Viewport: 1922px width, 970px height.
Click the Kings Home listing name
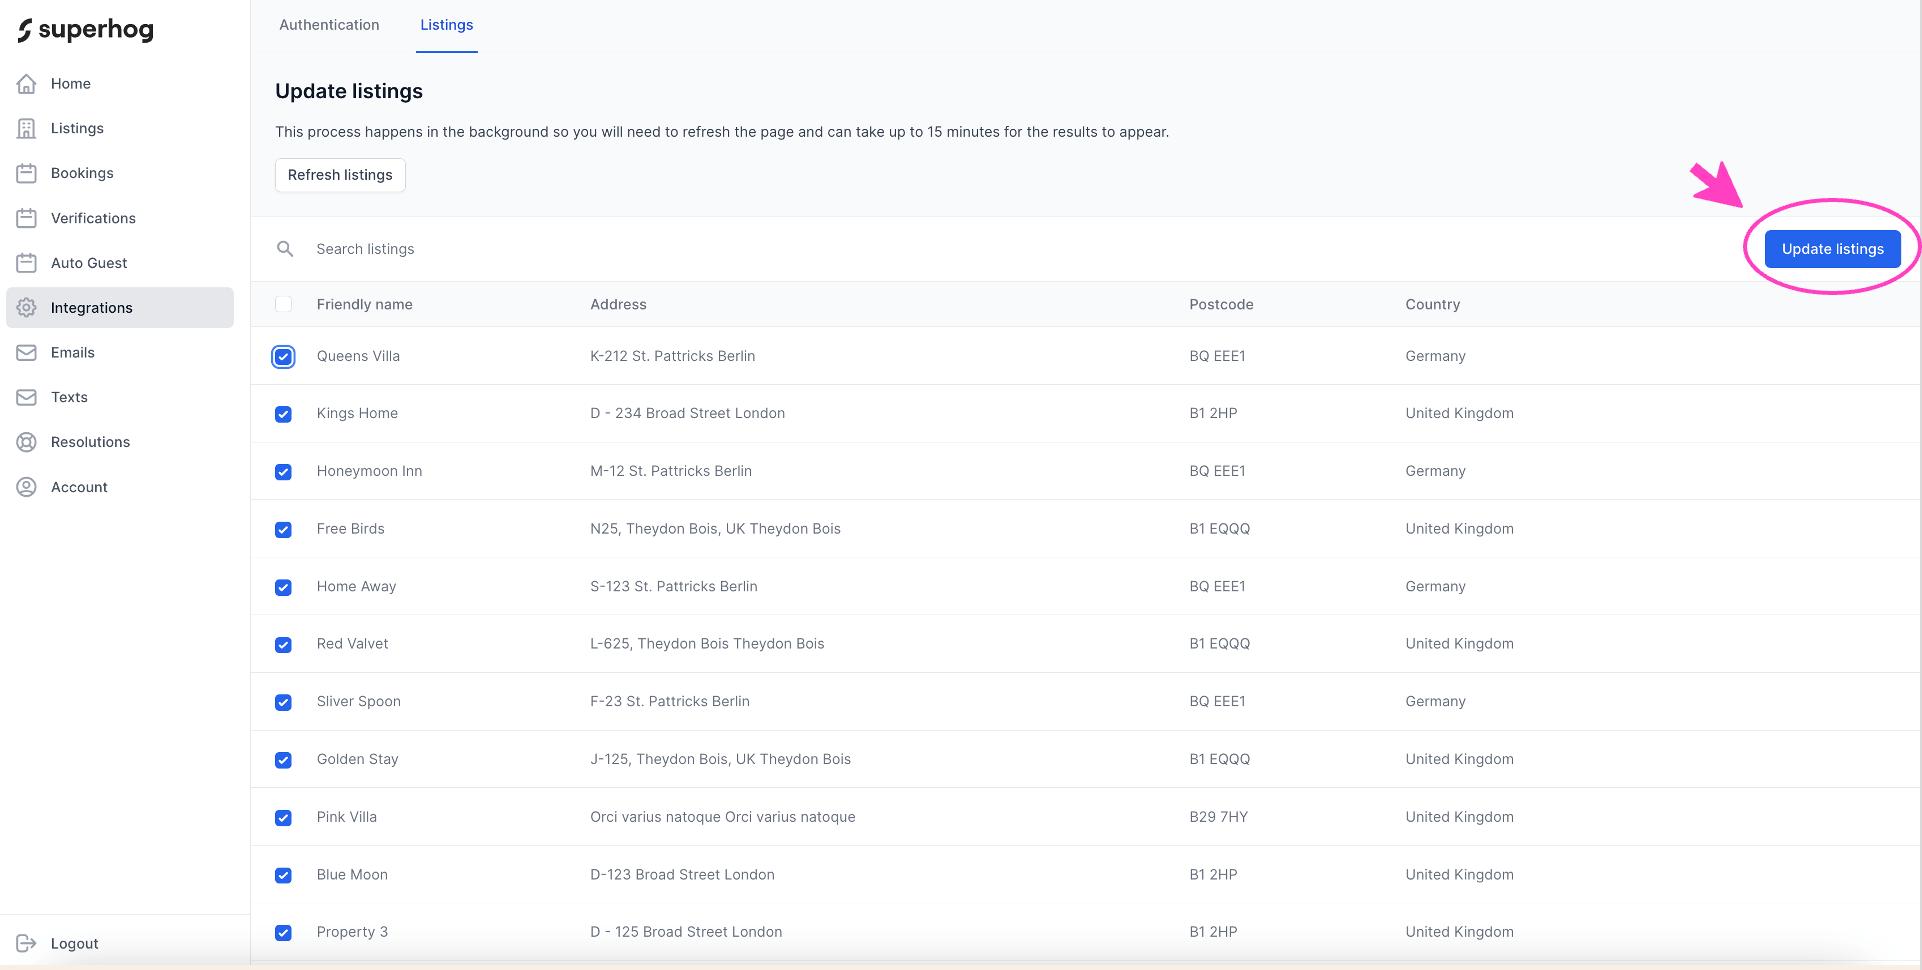[x=357, y=413]
